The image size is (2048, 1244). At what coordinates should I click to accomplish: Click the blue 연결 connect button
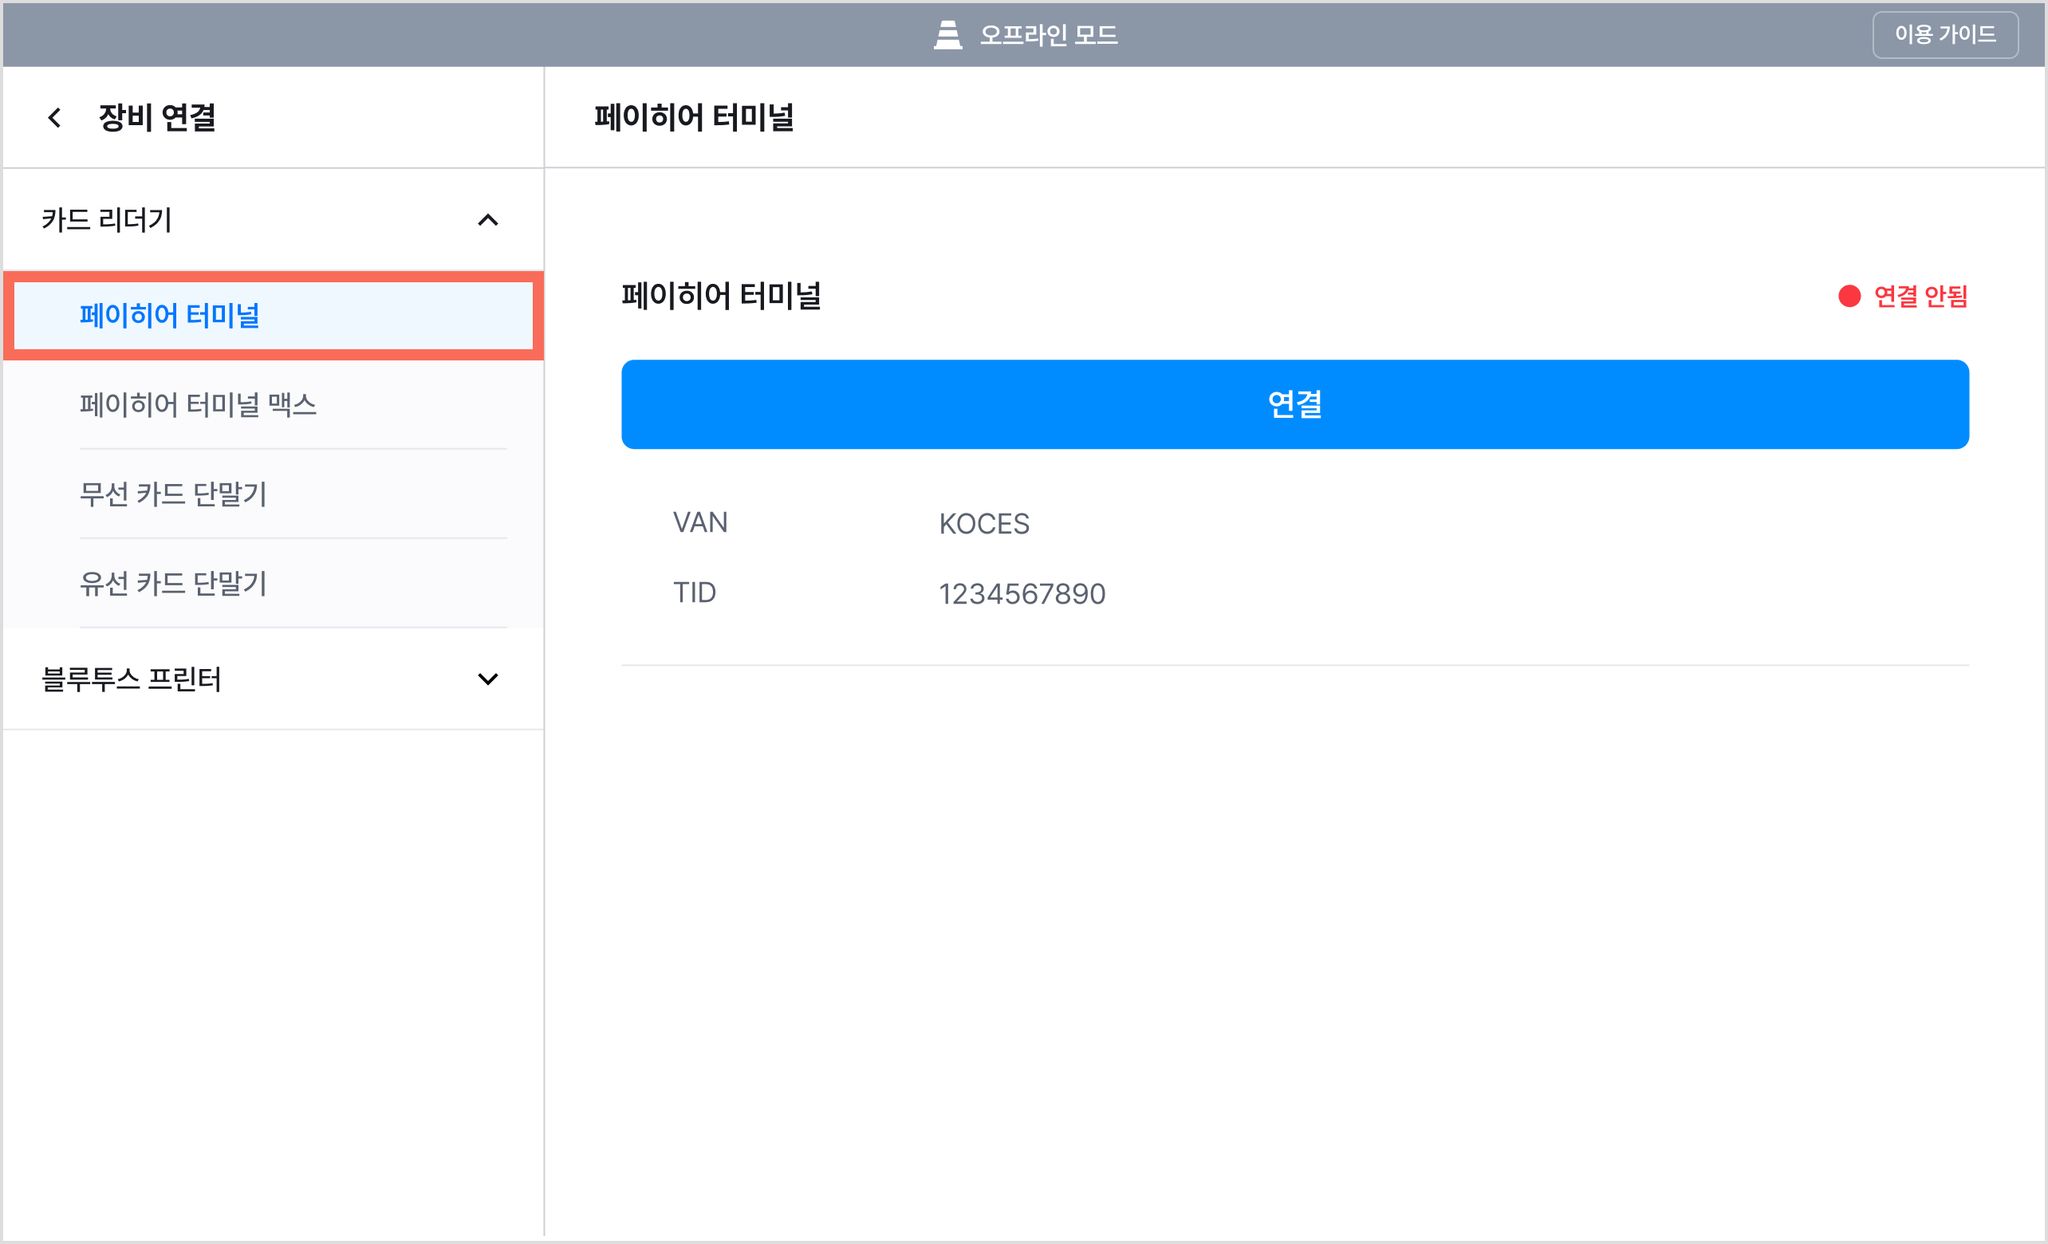tap(1295, 404)
